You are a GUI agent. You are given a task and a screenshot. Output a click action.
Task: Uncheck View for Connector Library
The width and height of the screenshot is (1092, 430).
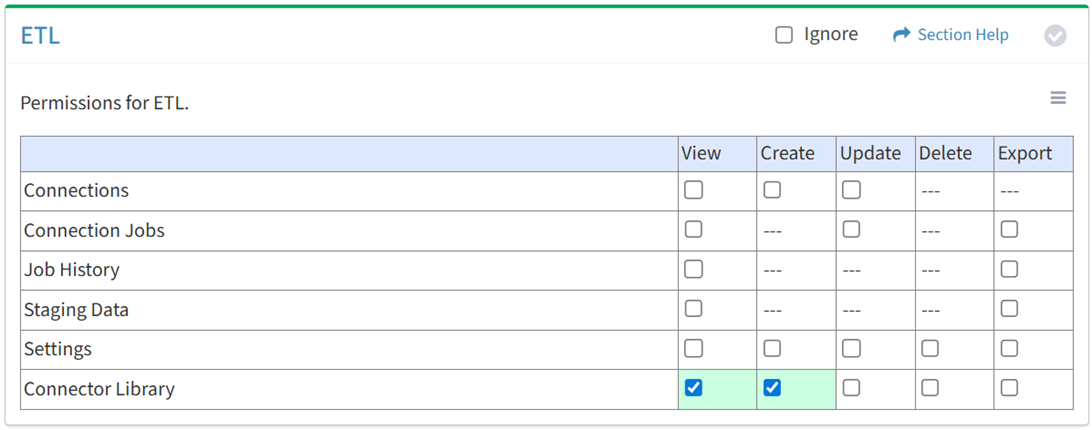pyautogui.click(x=693, y=388)
